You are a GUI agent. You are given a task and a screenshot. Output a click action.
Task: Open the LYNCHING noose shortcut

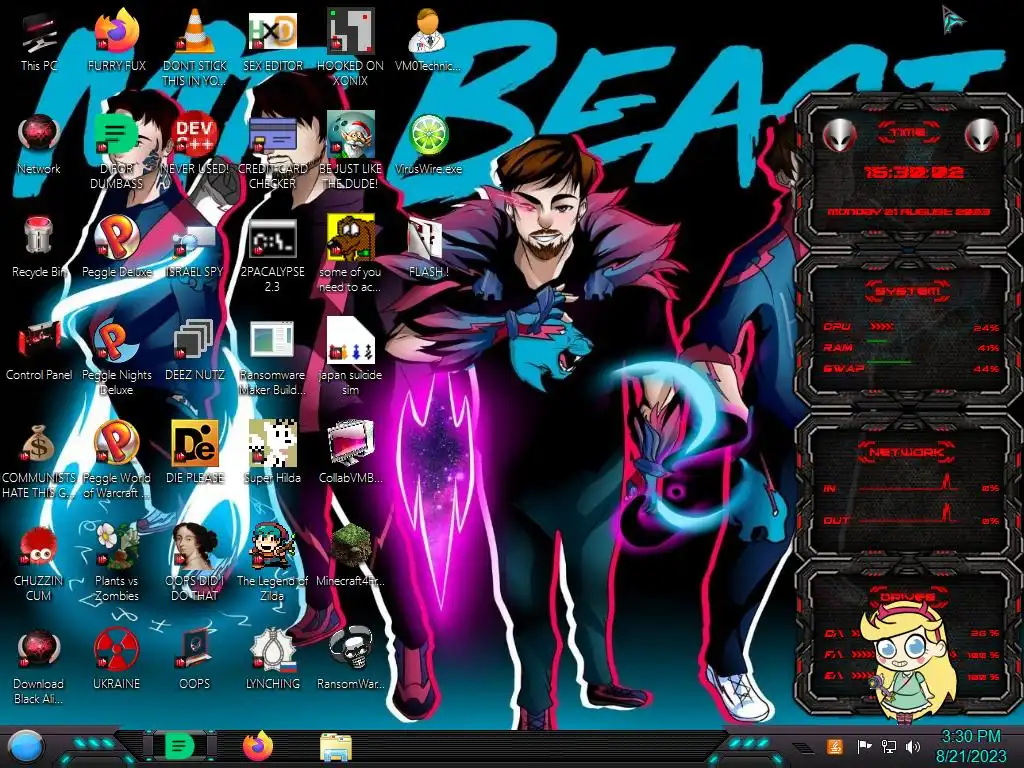[x=273, y=660]
